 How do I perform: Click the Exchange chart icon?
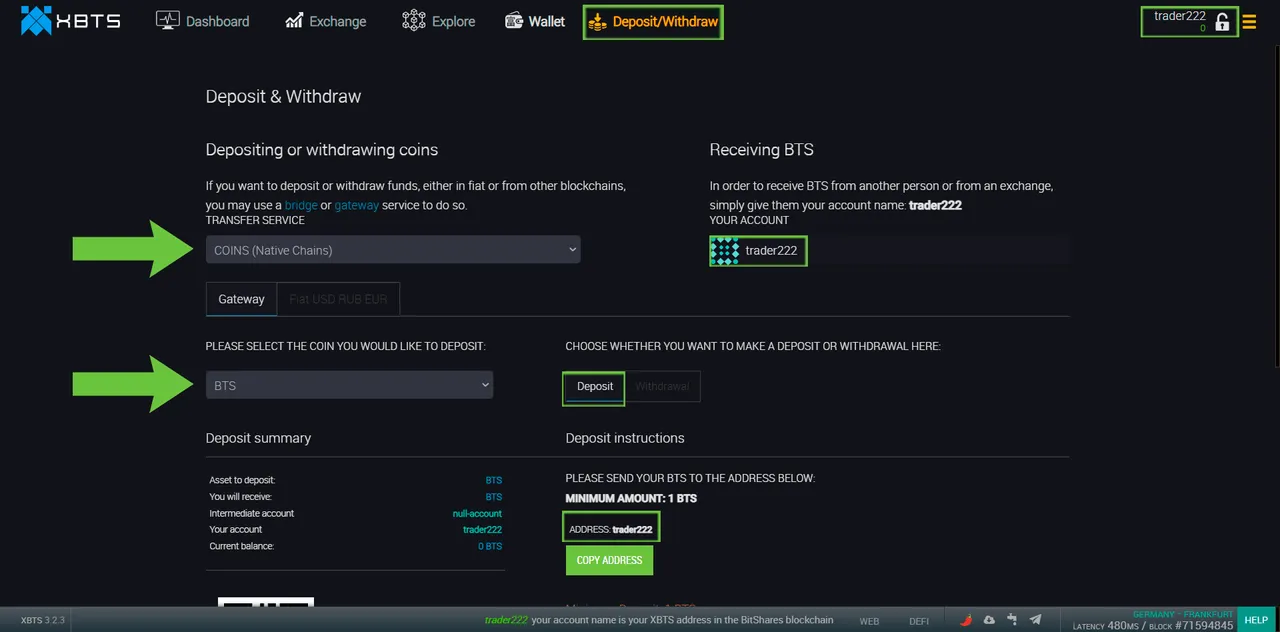click(x=294, y=21)
